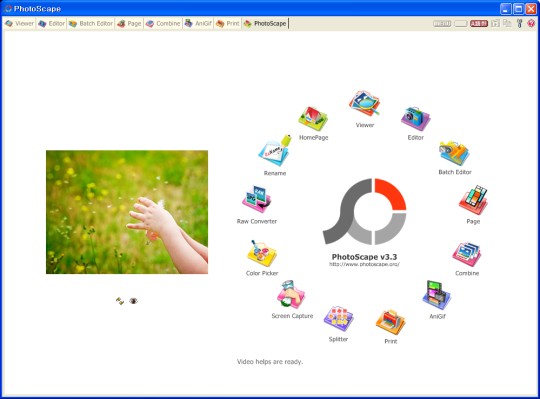This screenshot has height=399, width=540.
Task: Launch the Color Picker tool
Action: click(x=262, y=254)
